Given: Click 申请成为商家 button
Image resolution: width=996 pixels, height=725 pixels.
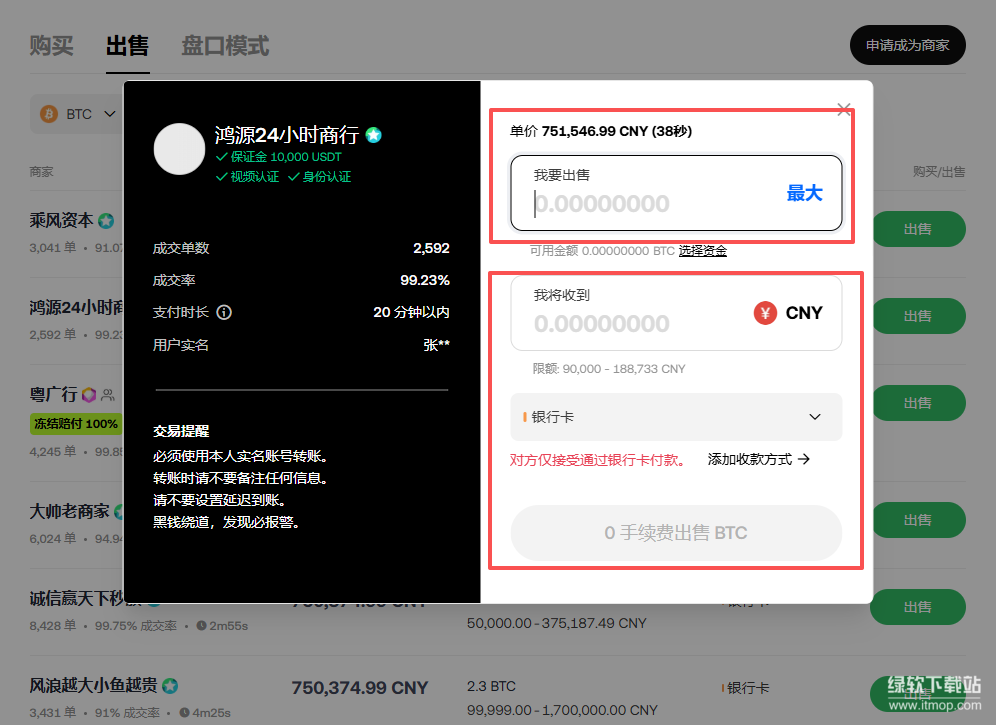Looking at the screenshot, I should coord(907,45).
